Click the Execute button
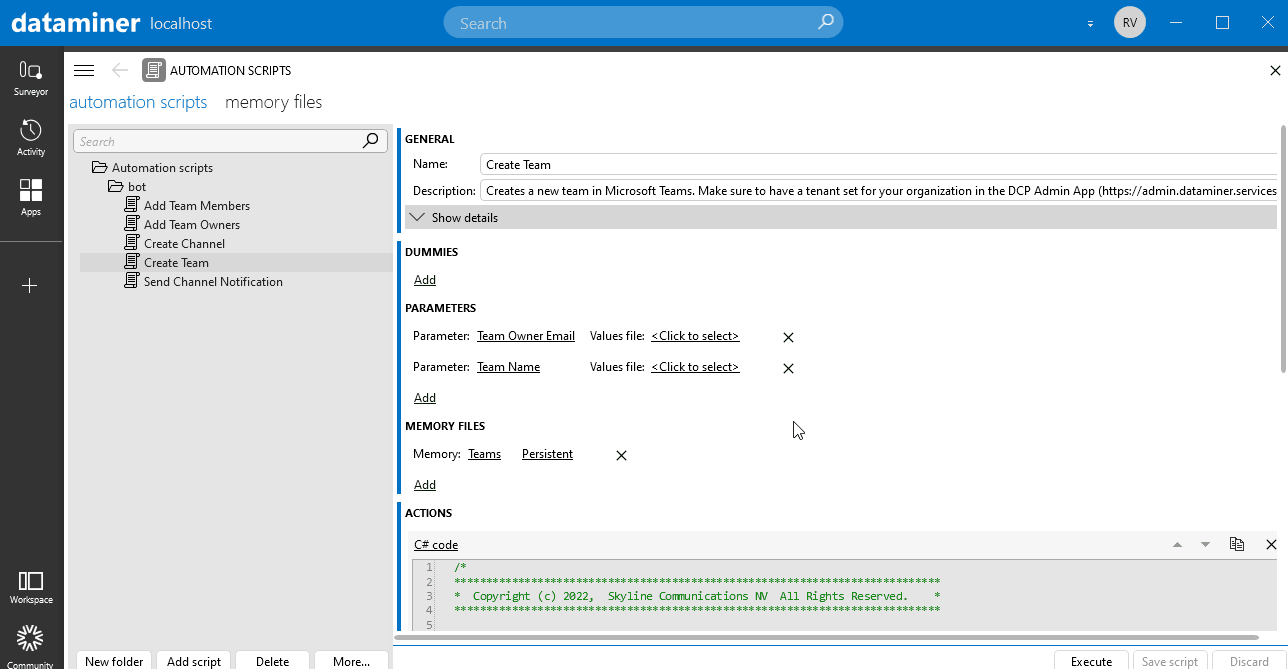The image size is (1288, 669). 1091,661
